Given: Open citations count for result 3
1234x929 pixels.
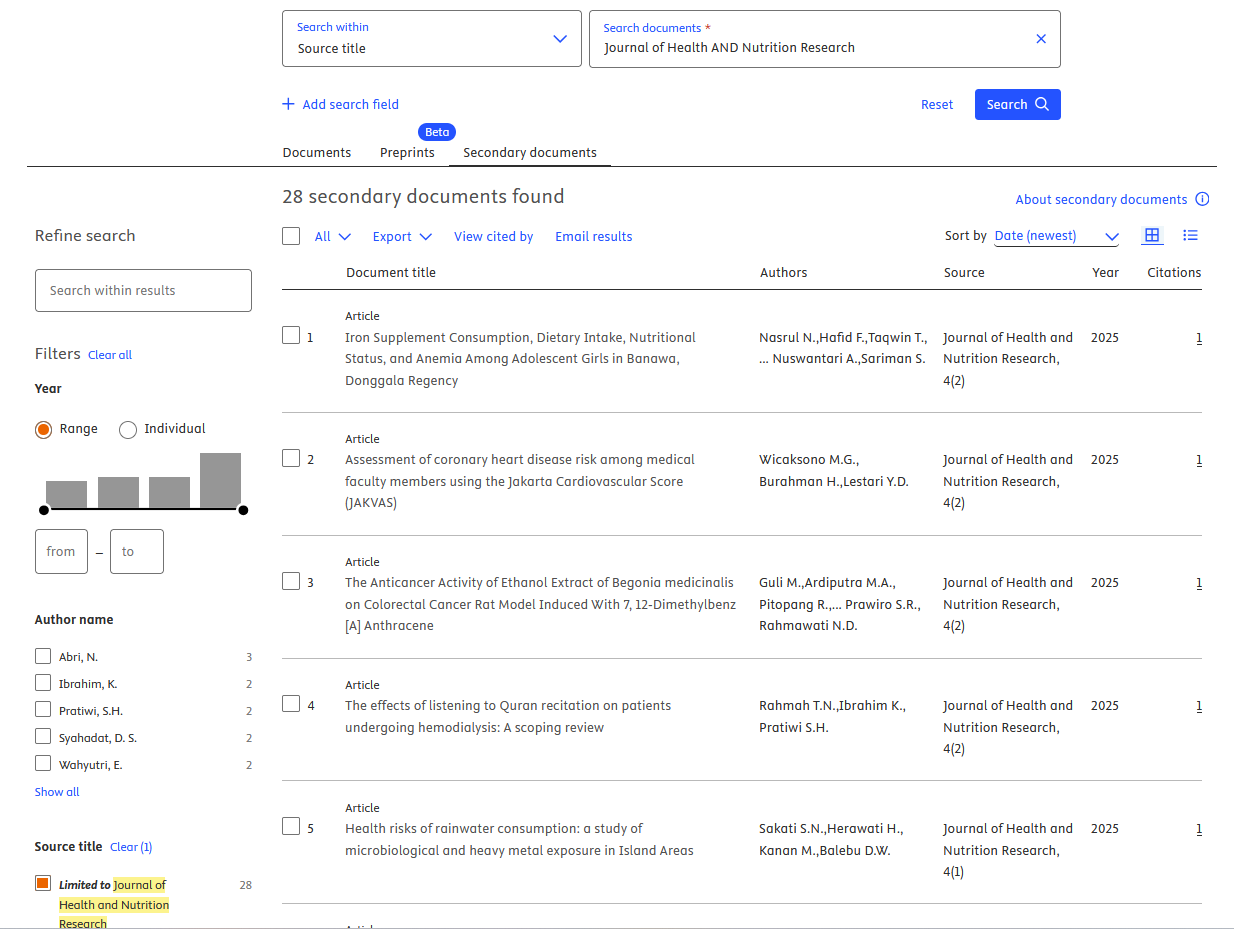Looking at the screenshot, I should point(1199,583).
